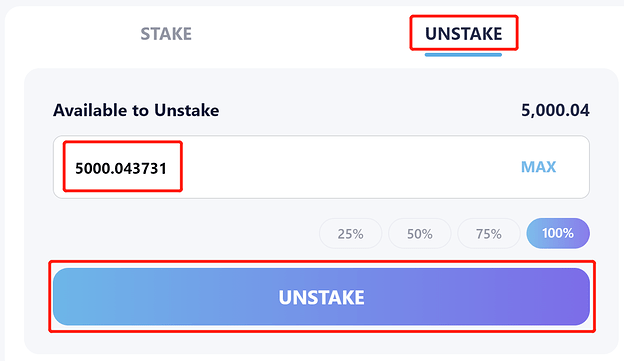The image size is (624, 361).
Task: Click the 5,000.04 available balance
Action: [555, 110]
